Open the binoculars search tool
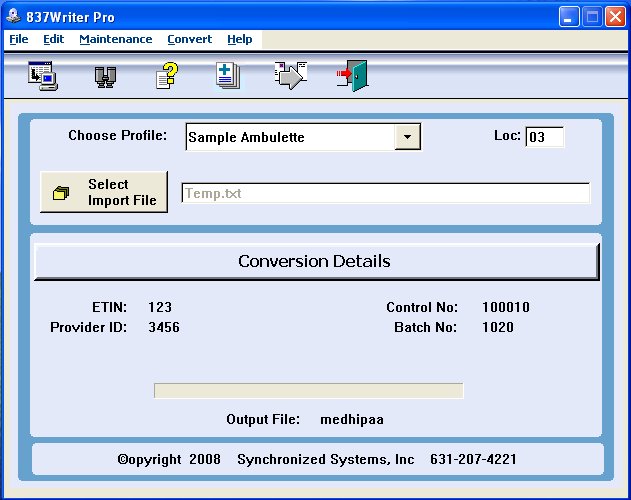 tap(105, 76)
